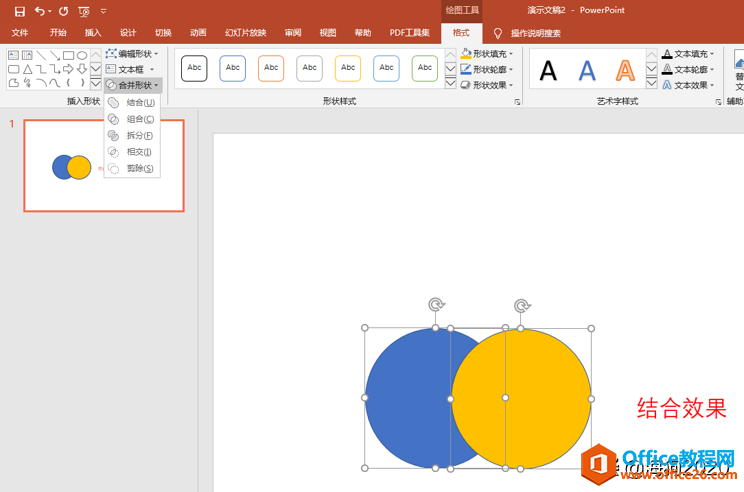Select the horizontal text box shape
The image size is (744, 492).
pyautogui.click(x=14, y=55)
